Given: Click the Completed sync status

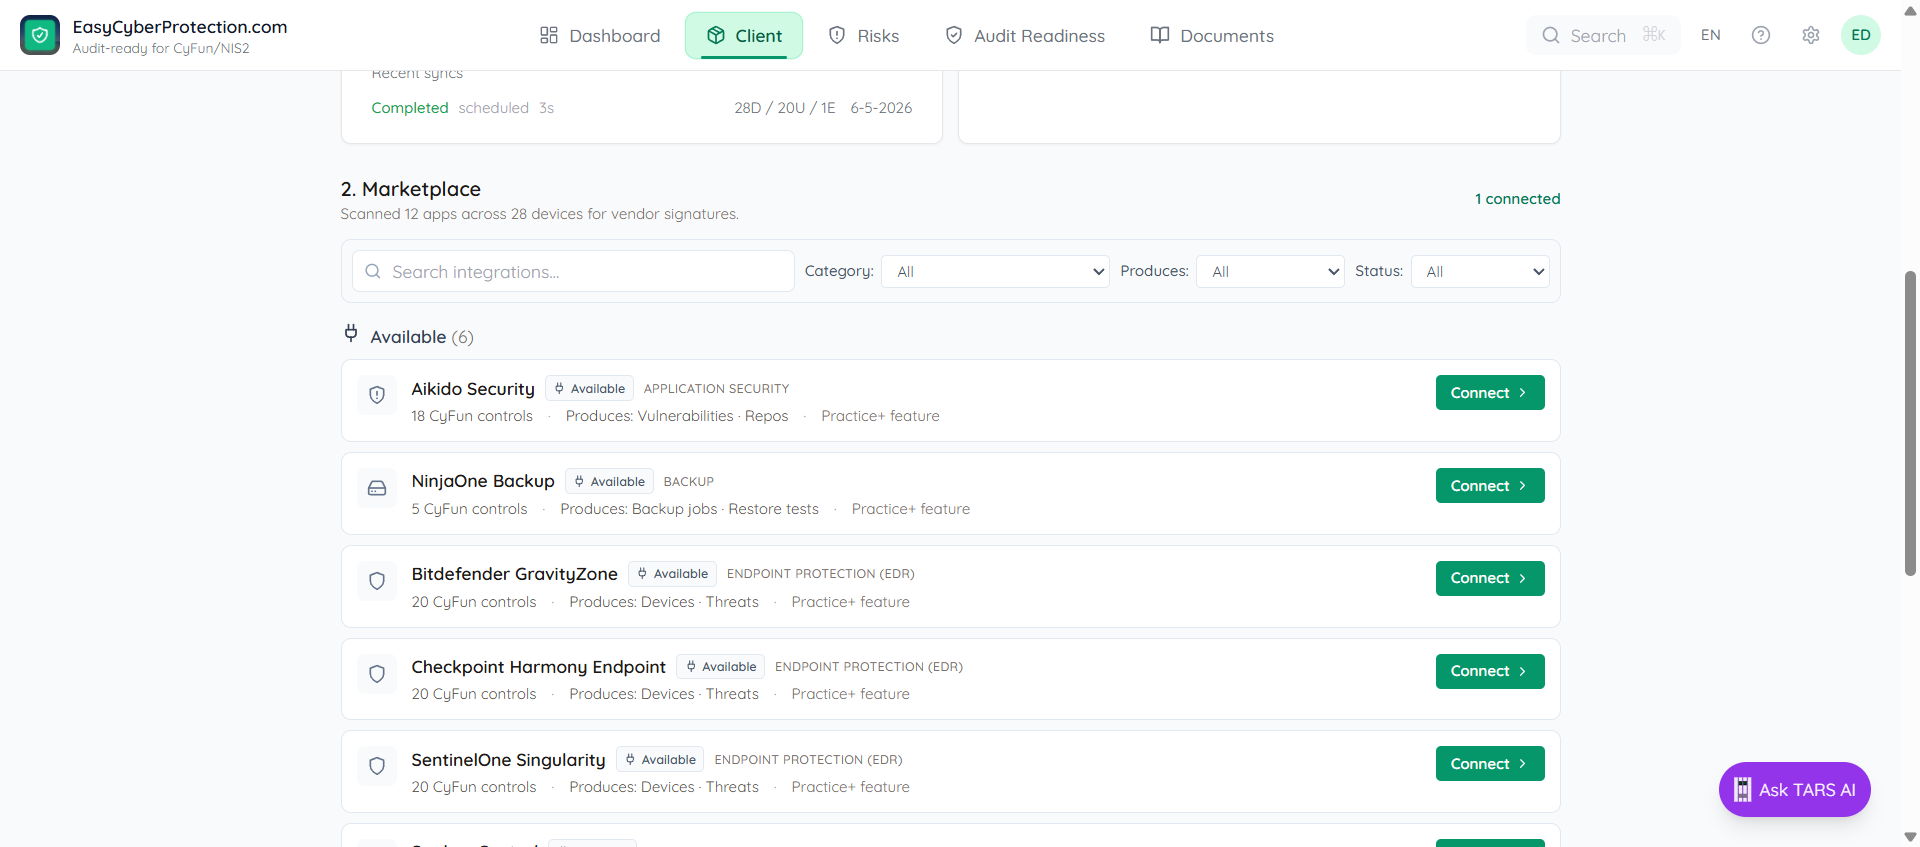Looking at the screenshot, I should click(x=410, y=108).
